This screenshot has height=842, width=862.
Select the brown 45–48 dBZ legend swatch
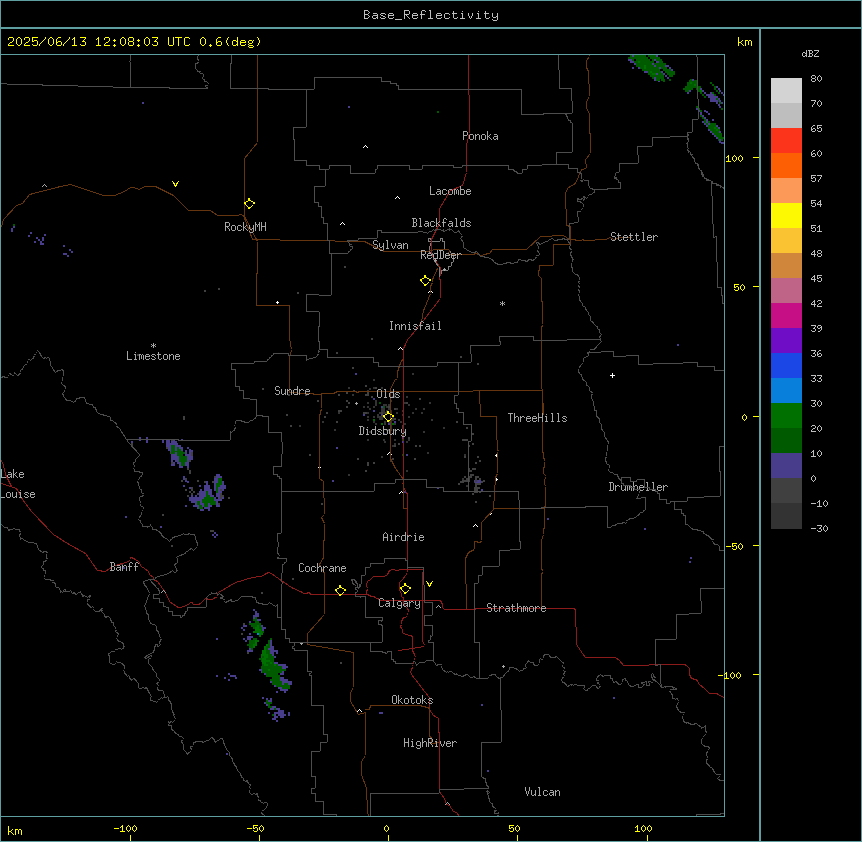pyautogui.click(x=786, y=265)
